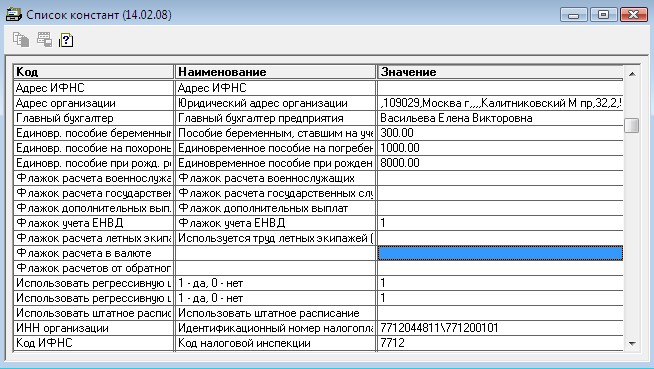
Task: Maximize the Список констант window
Action: [603, 15]
